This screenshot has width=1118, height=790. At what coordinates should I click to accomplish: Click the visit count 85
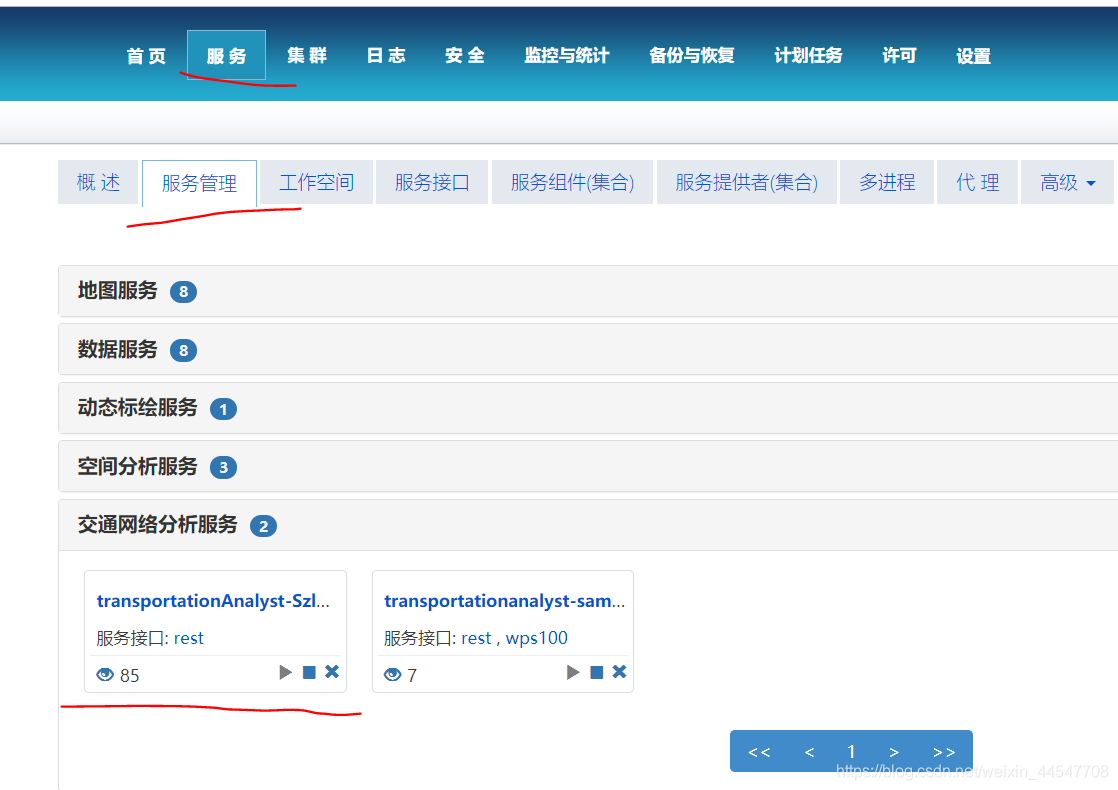pos(130,675)
